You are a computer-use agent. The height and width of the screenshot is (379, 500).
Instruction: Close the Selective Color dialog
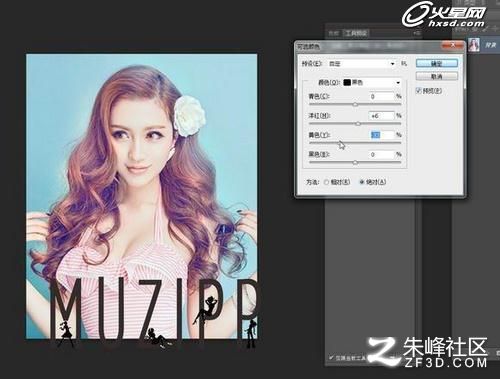tap(452, 45)
